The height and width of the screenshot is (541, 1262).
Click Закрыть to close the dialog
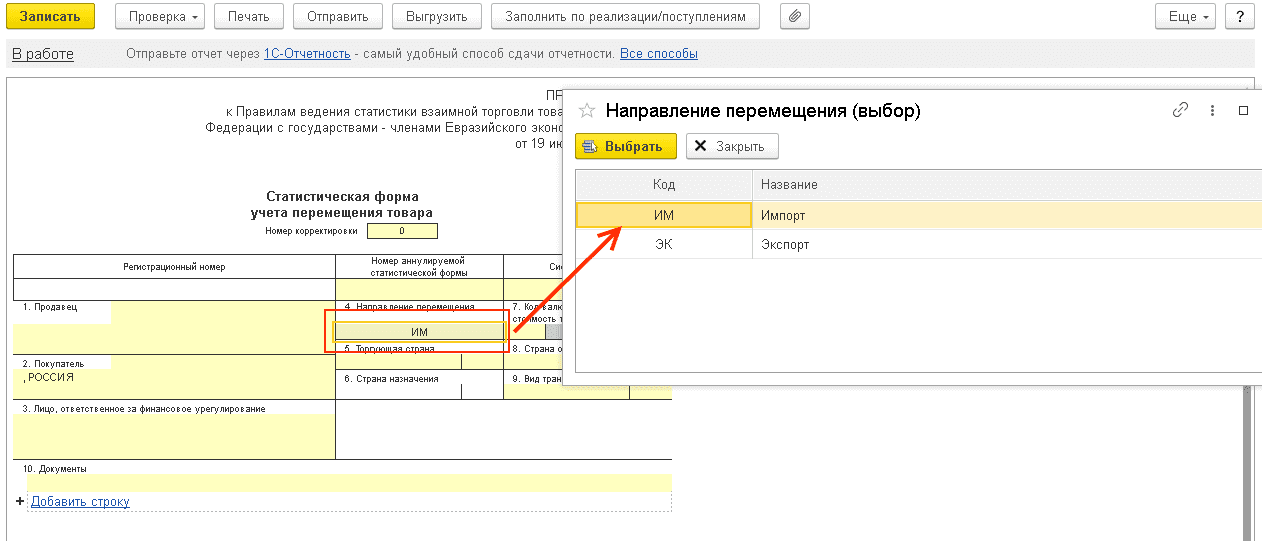732,146
